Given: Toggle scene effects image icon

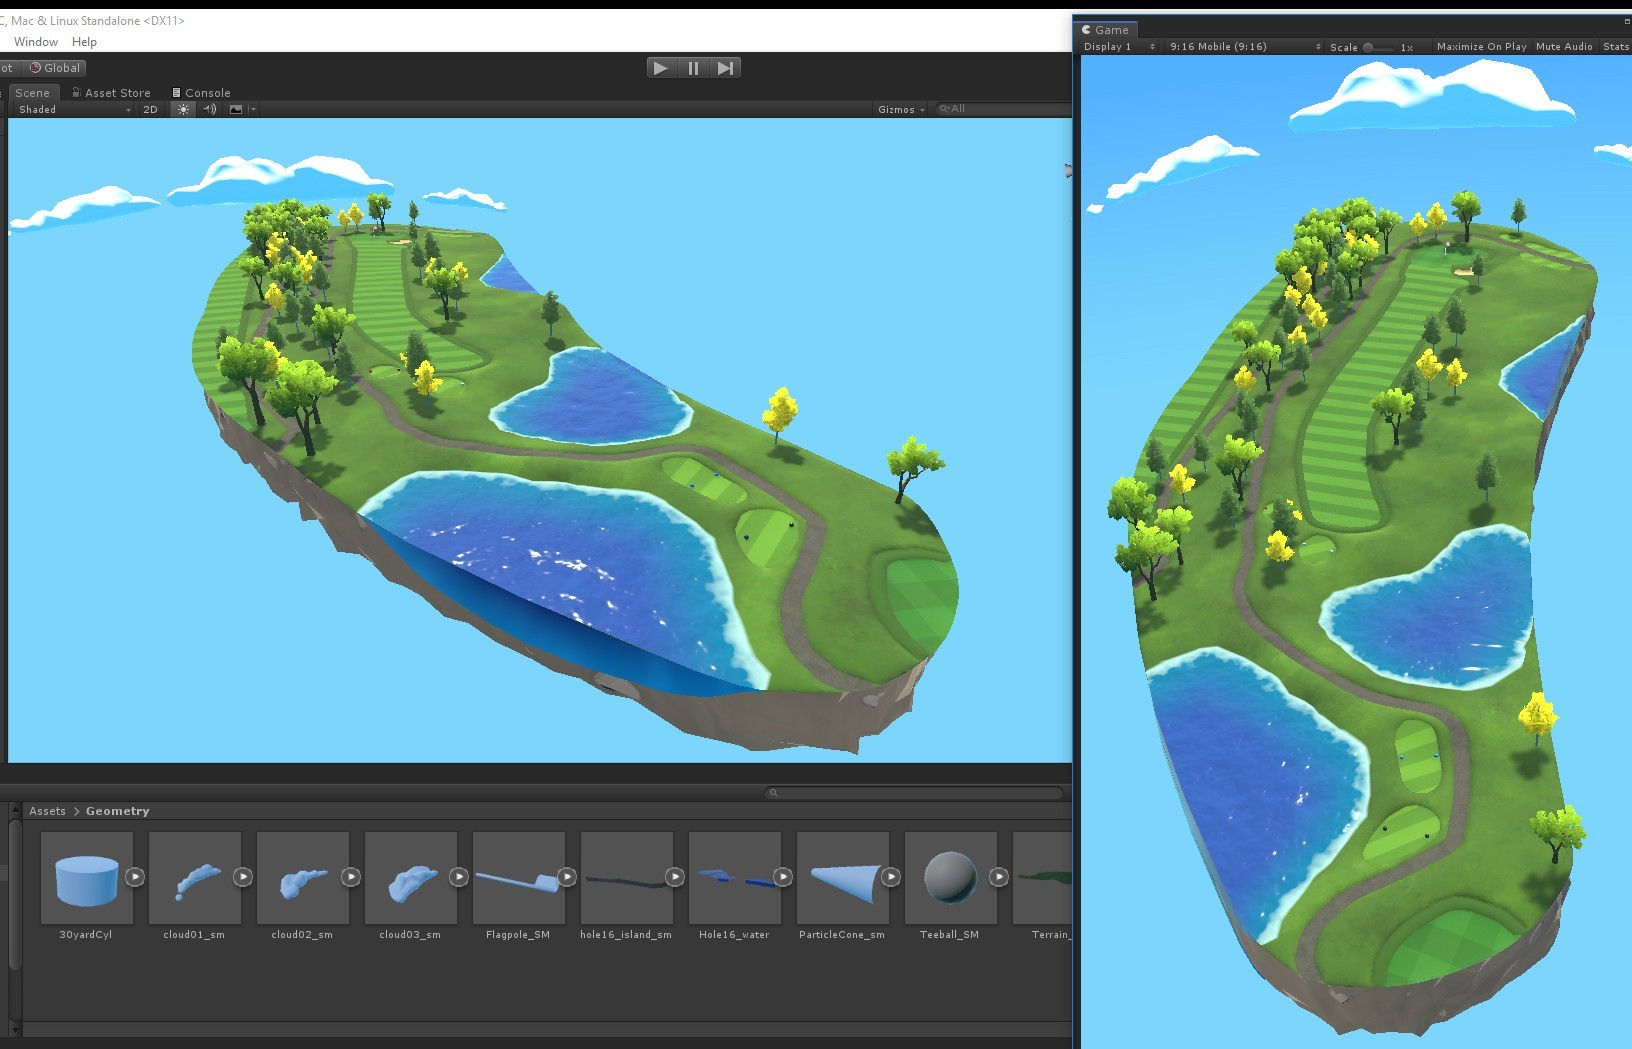Looking at the screenshot, I should (x=236, y=109).
